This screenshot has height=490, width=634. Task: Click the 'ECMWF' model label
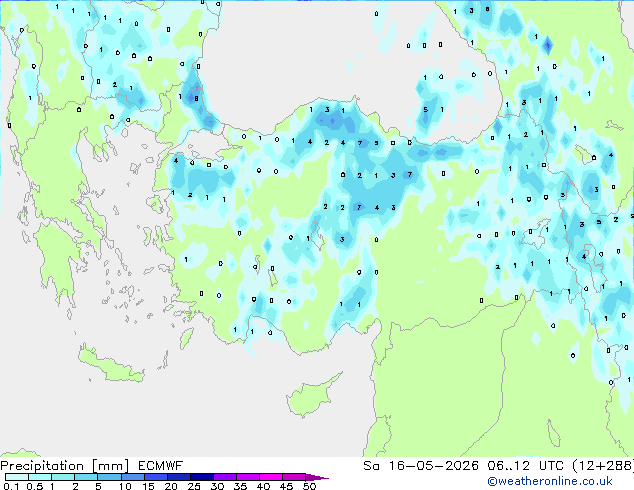(x=161, y=466)
